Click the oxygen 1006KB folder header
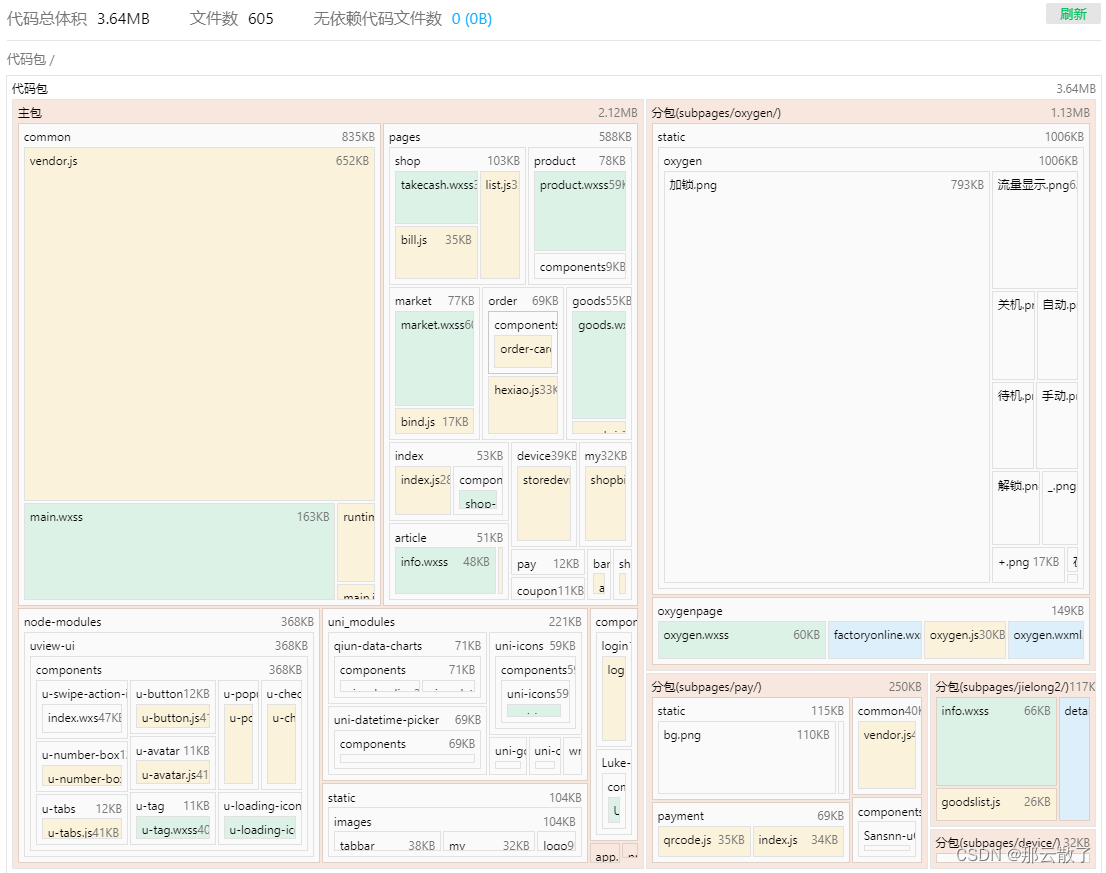The width and height of the screenshot is (1106, 873). tap(870, 161)
